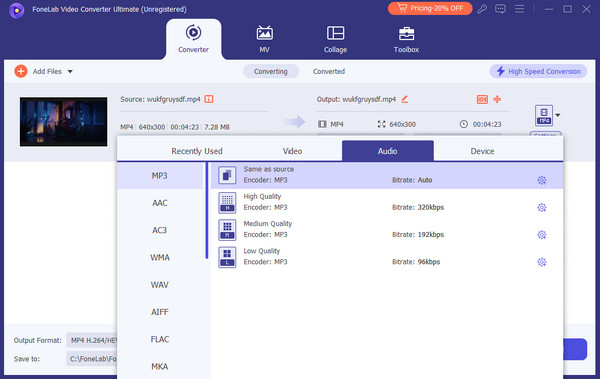
Task: Open the MV tab icon
Action: tap(264, 33)
